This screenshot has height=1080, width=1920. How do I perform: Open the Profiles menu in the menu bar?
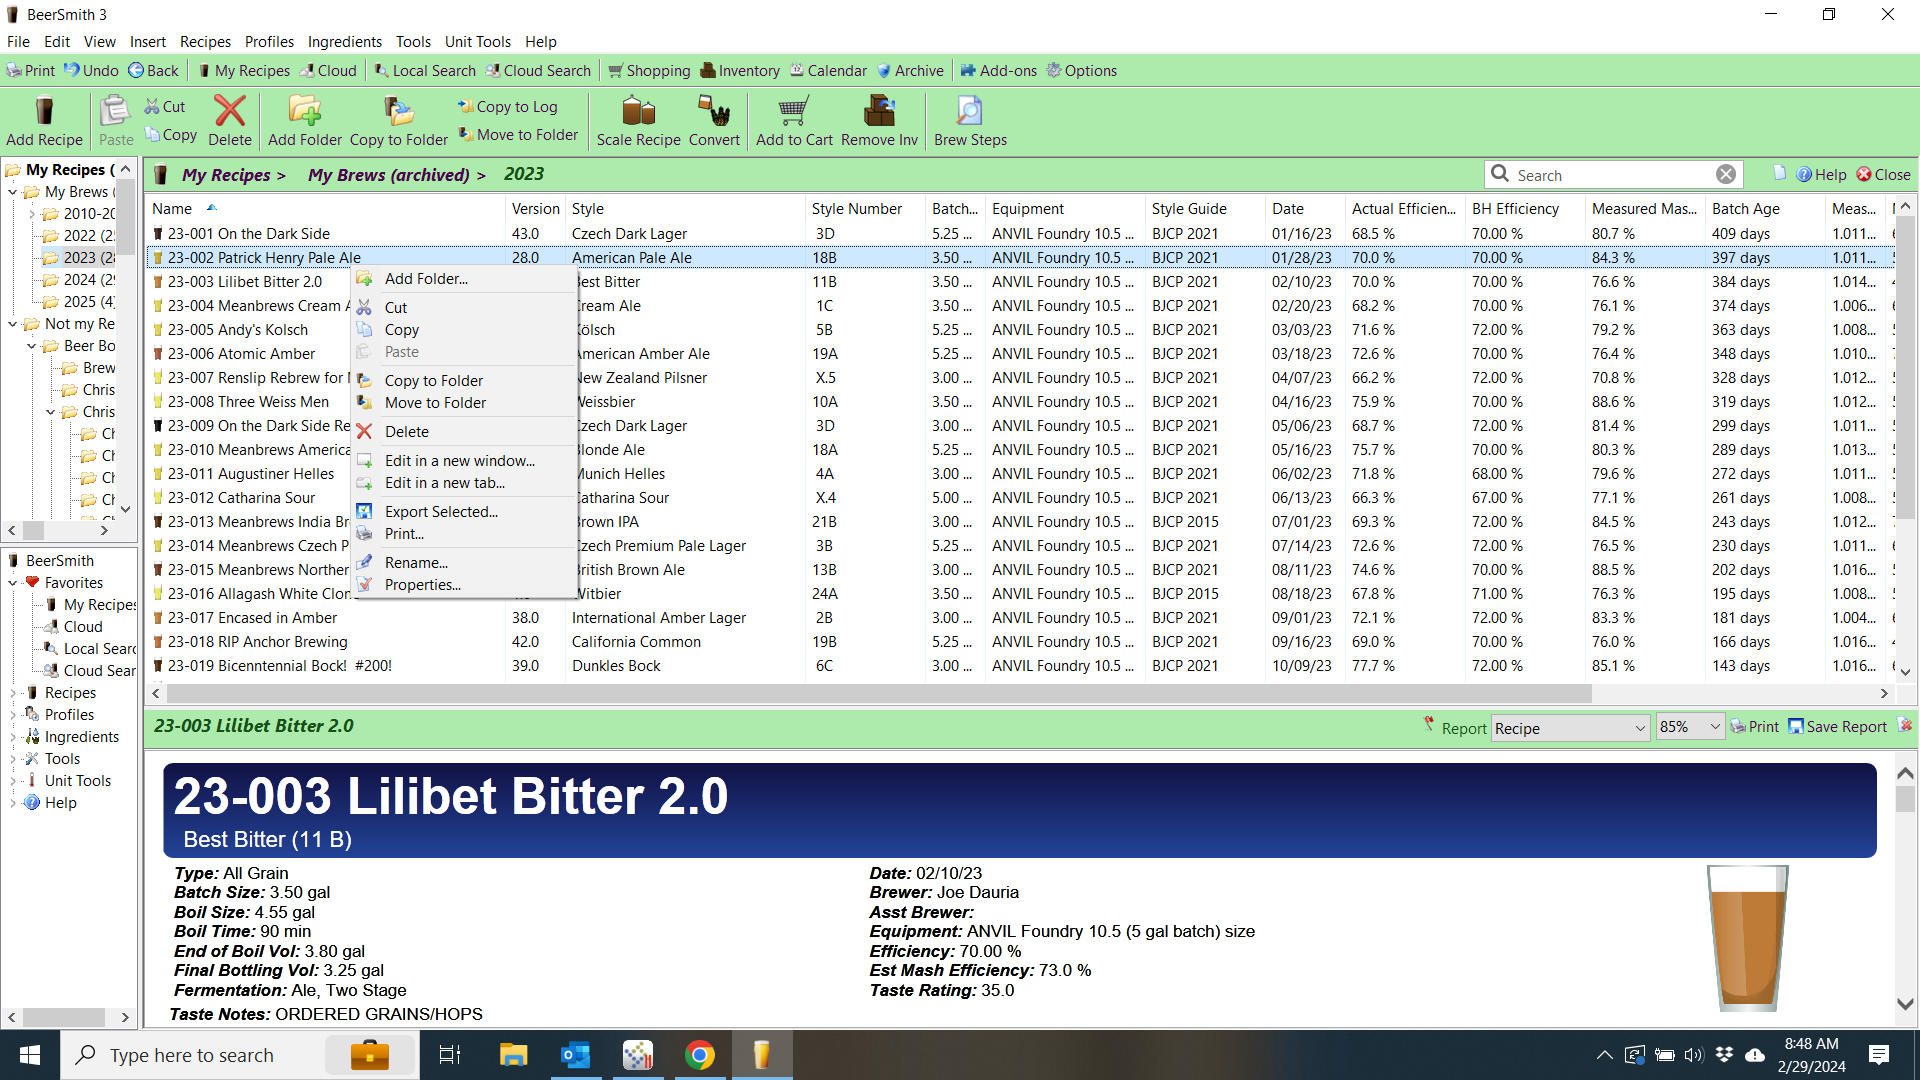point(269,42)
